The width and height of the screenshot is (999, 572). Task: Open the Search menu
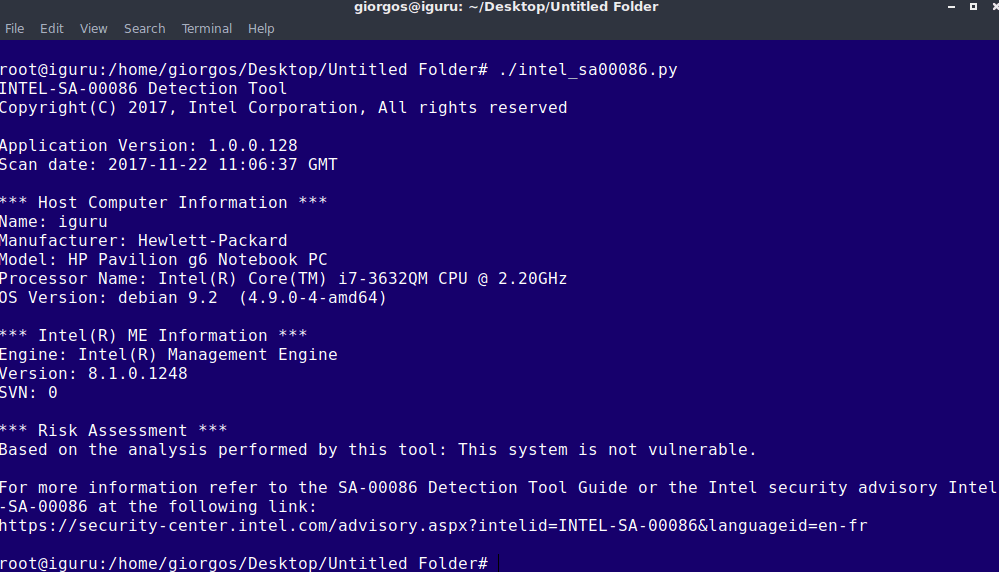(145, 29)
